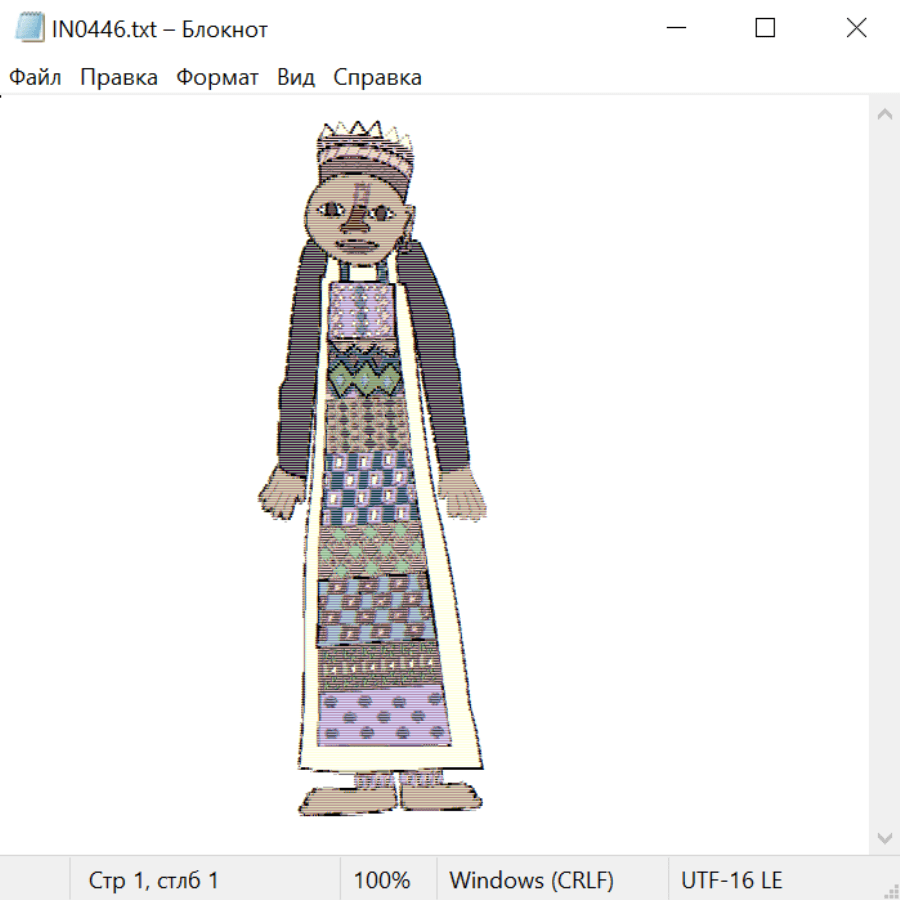The image size is (900, 900).
Task: Click the UTF-16 LE encoding field
Action: (x=731, y=881)
